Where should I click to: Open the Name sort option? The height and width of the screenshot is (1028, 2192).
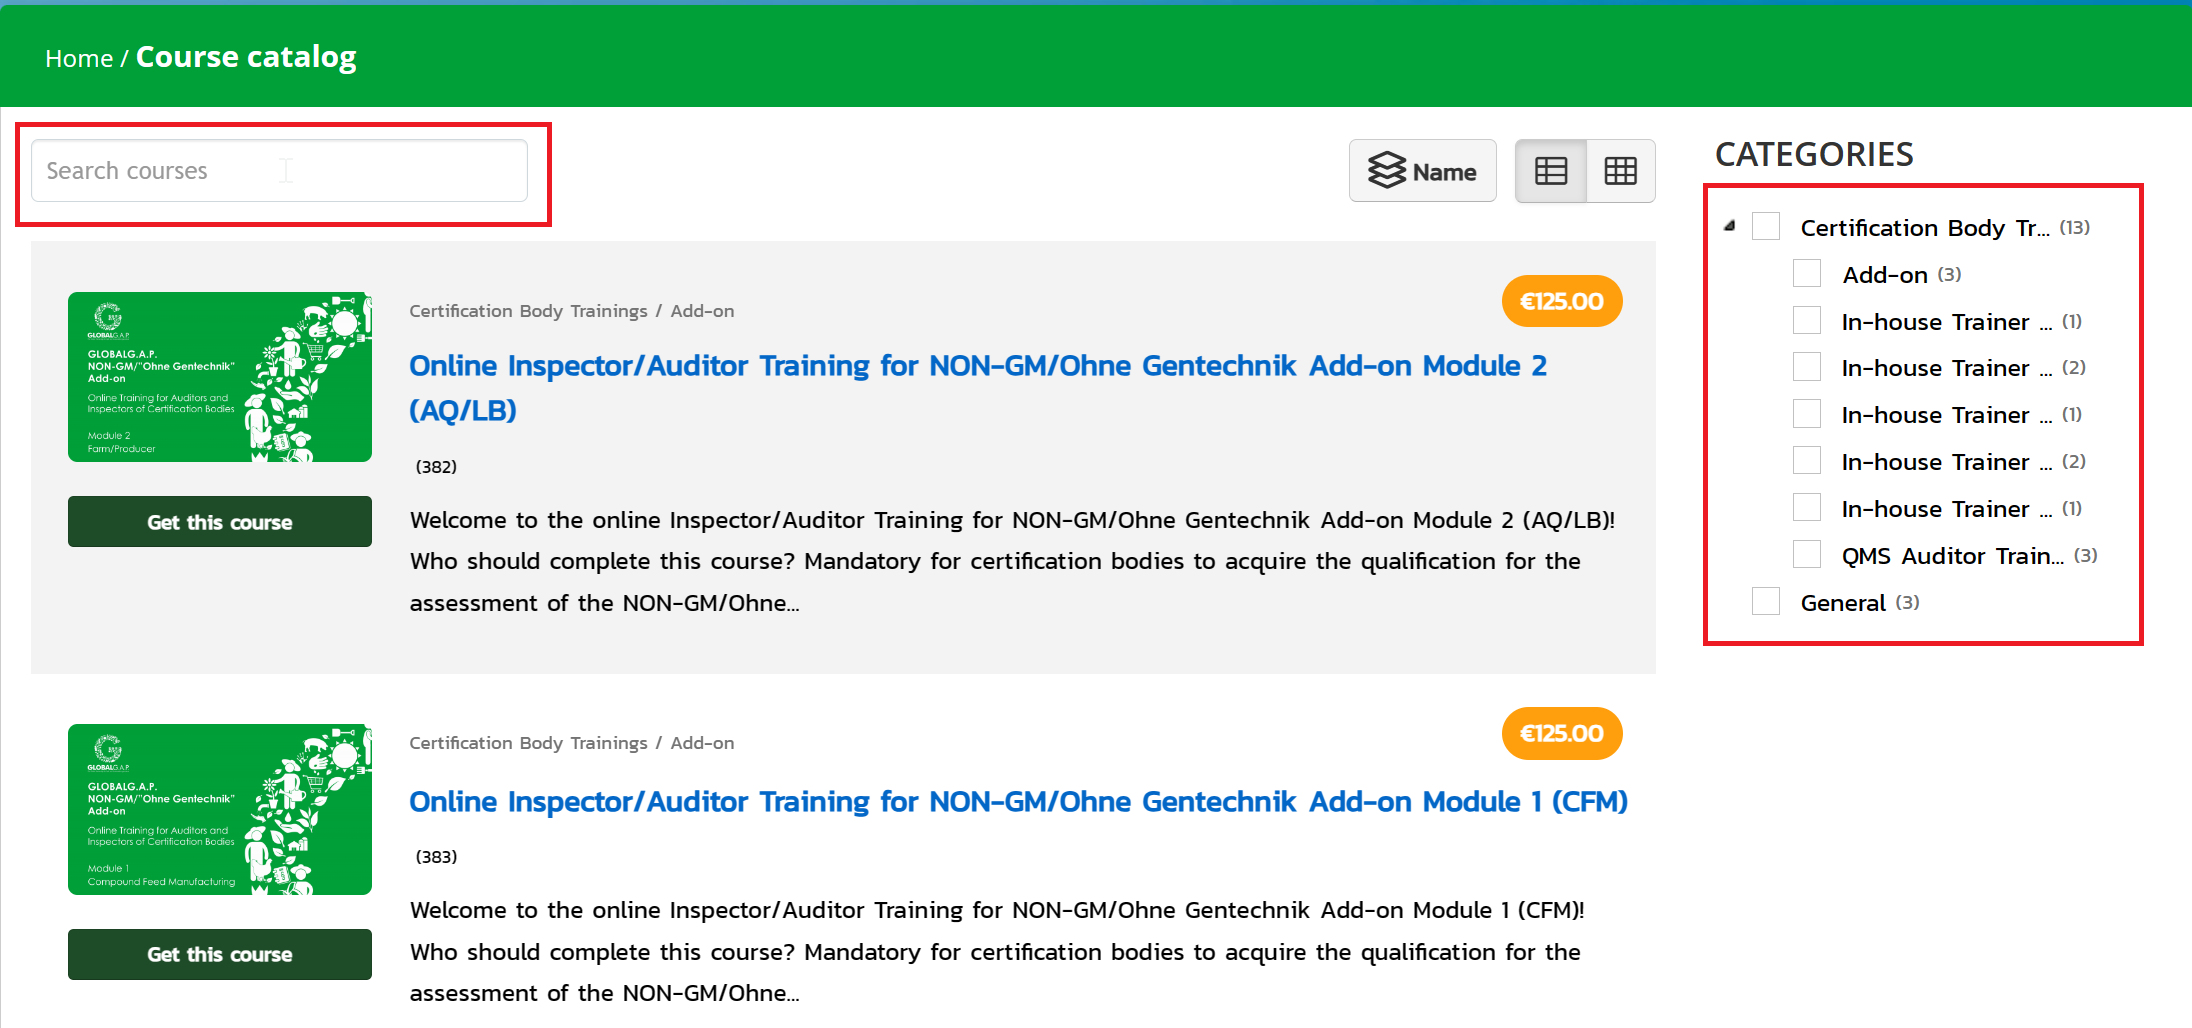1422,171
